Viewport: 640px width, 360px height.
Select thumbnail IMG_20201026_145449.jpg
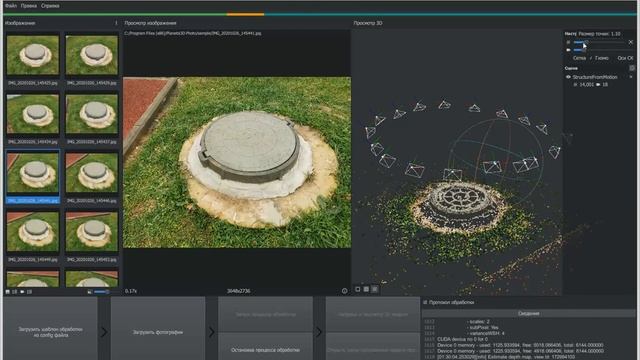(x=33, y=232)
